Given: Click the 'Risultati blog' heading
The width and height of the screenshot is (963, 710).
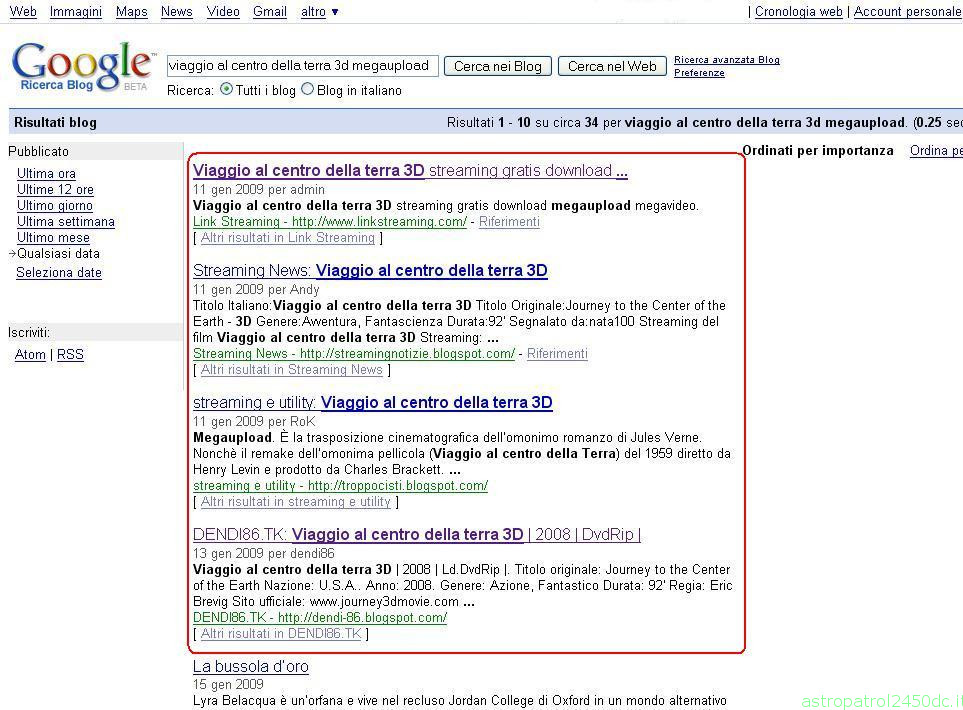Looking at the screenshot, I should (x=55, y=122).
